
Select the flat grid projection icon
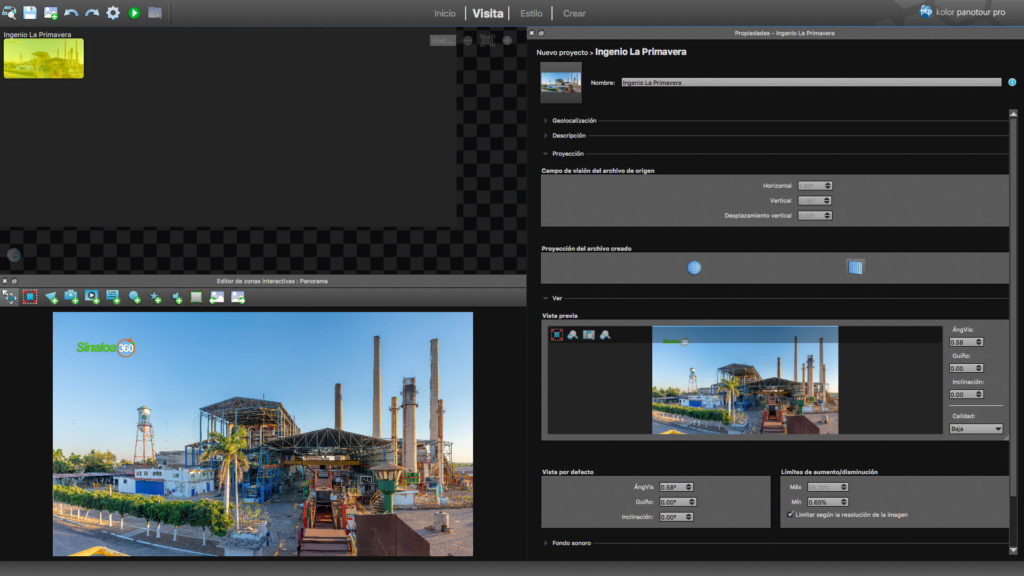855,267
